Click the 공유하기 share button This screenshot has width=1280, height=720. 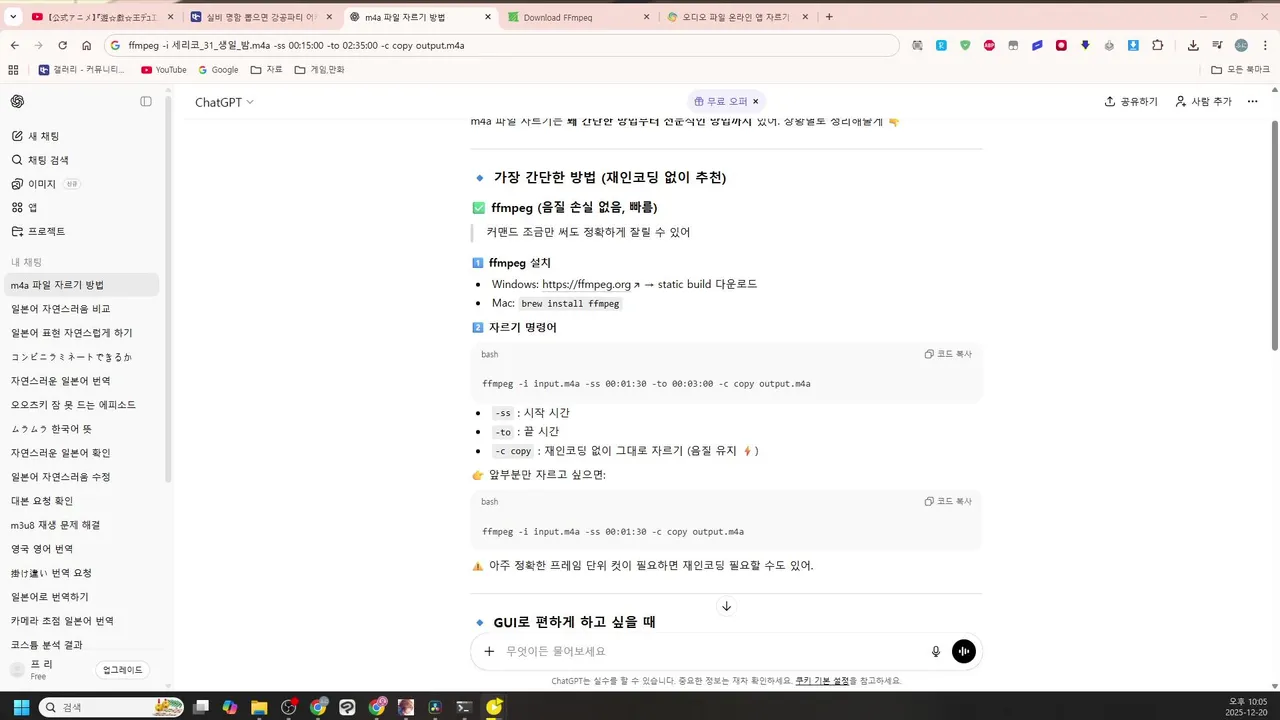pyautogui.click(x=1130, y=101)
